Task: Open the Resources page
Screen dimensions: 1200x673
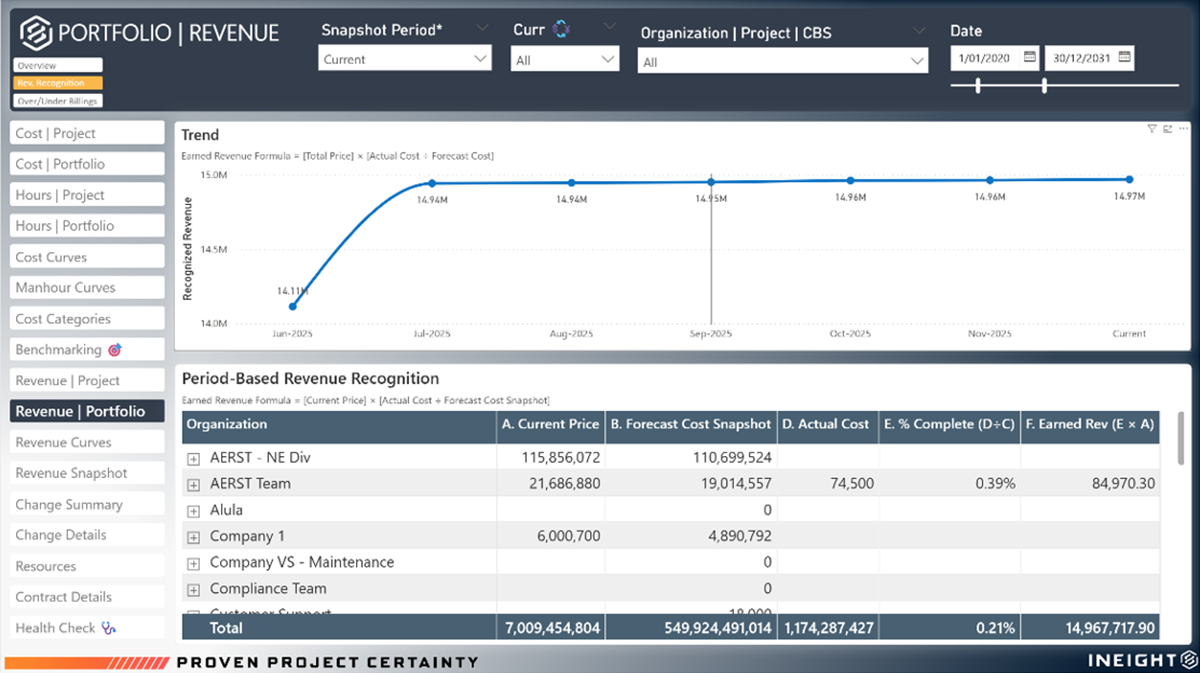Action: (87, 566)
